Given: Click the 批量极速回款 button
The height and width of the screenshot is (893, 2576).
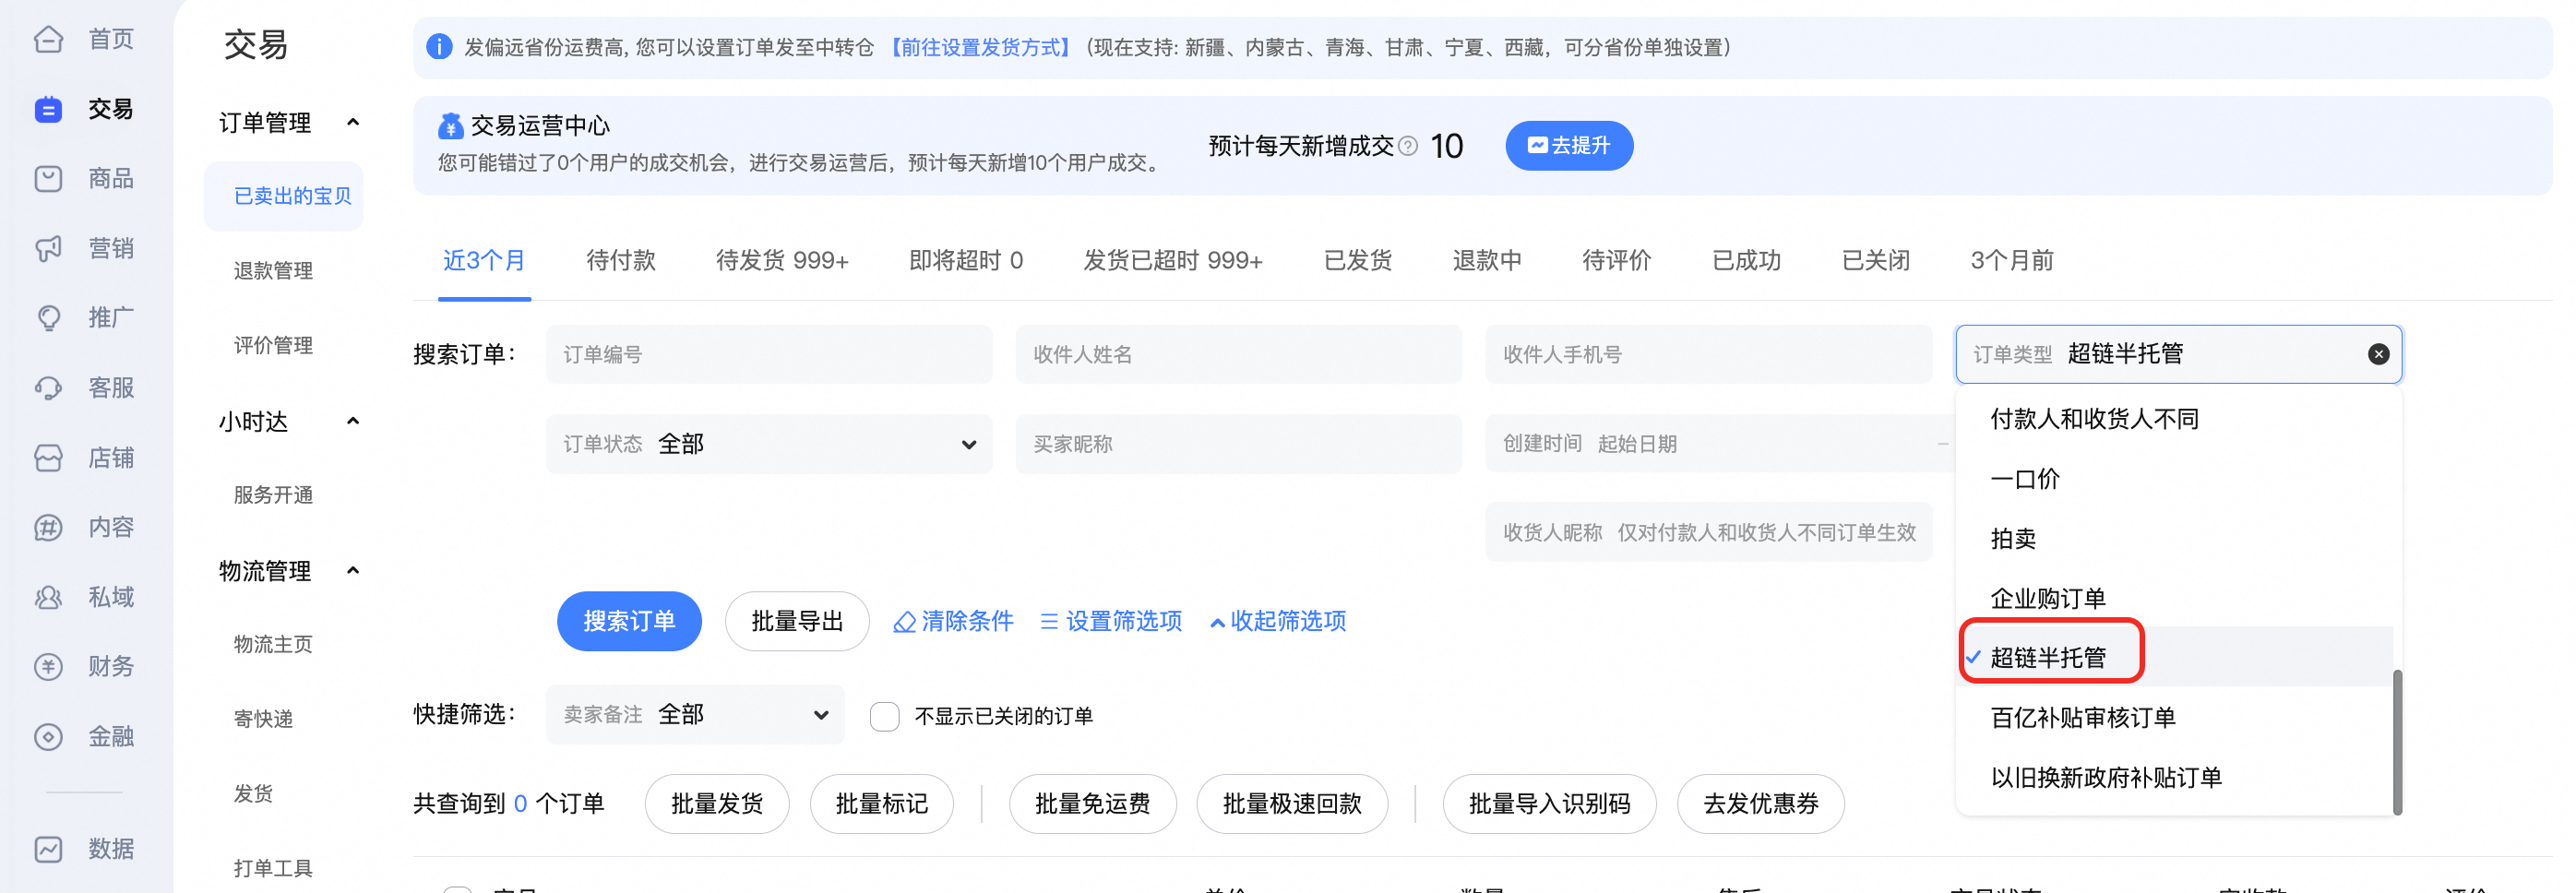Looking at the screenshot, I should click(1292, 804).
